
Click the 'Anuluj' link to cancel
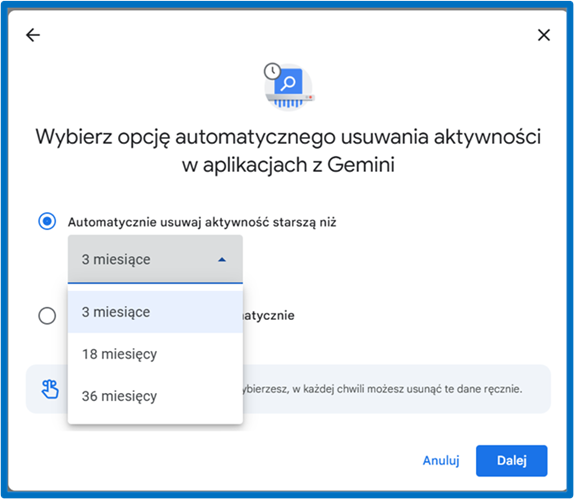(441, 461)
